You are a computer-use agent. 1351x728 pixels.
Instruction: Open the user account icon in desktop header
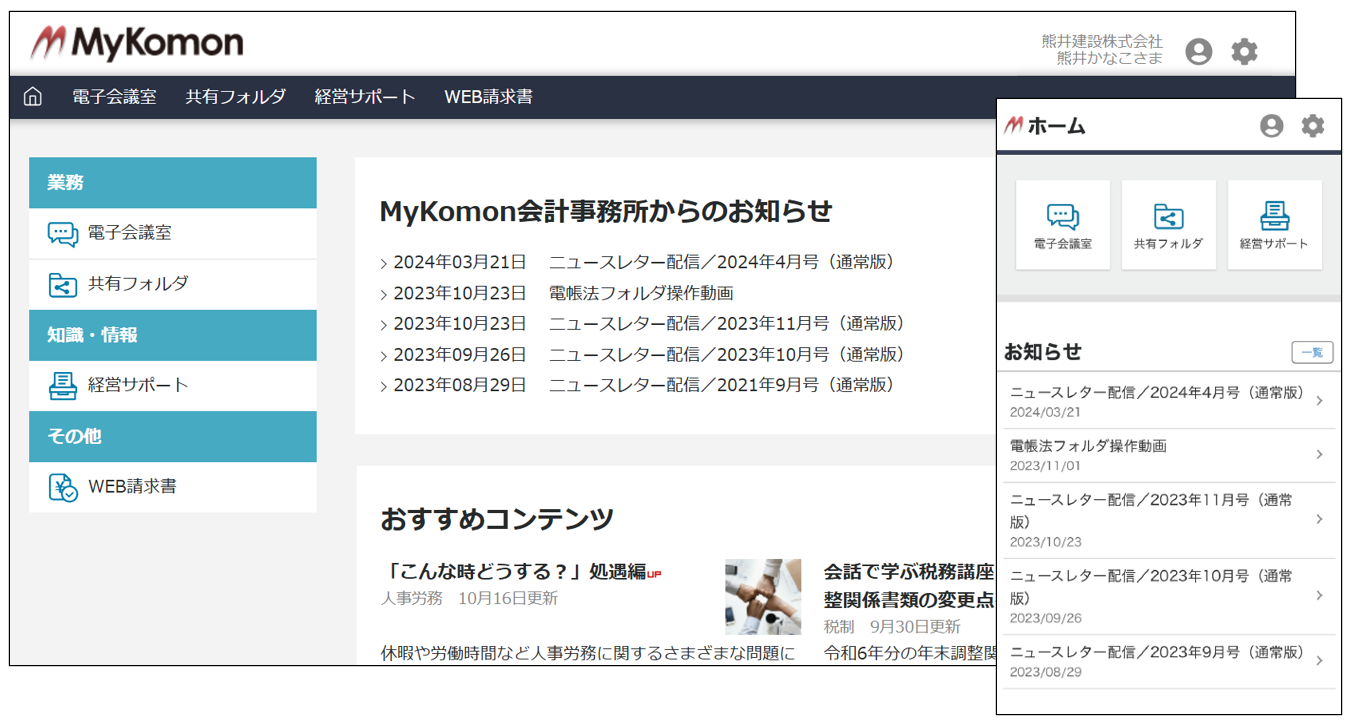(x=1198, y=51)
